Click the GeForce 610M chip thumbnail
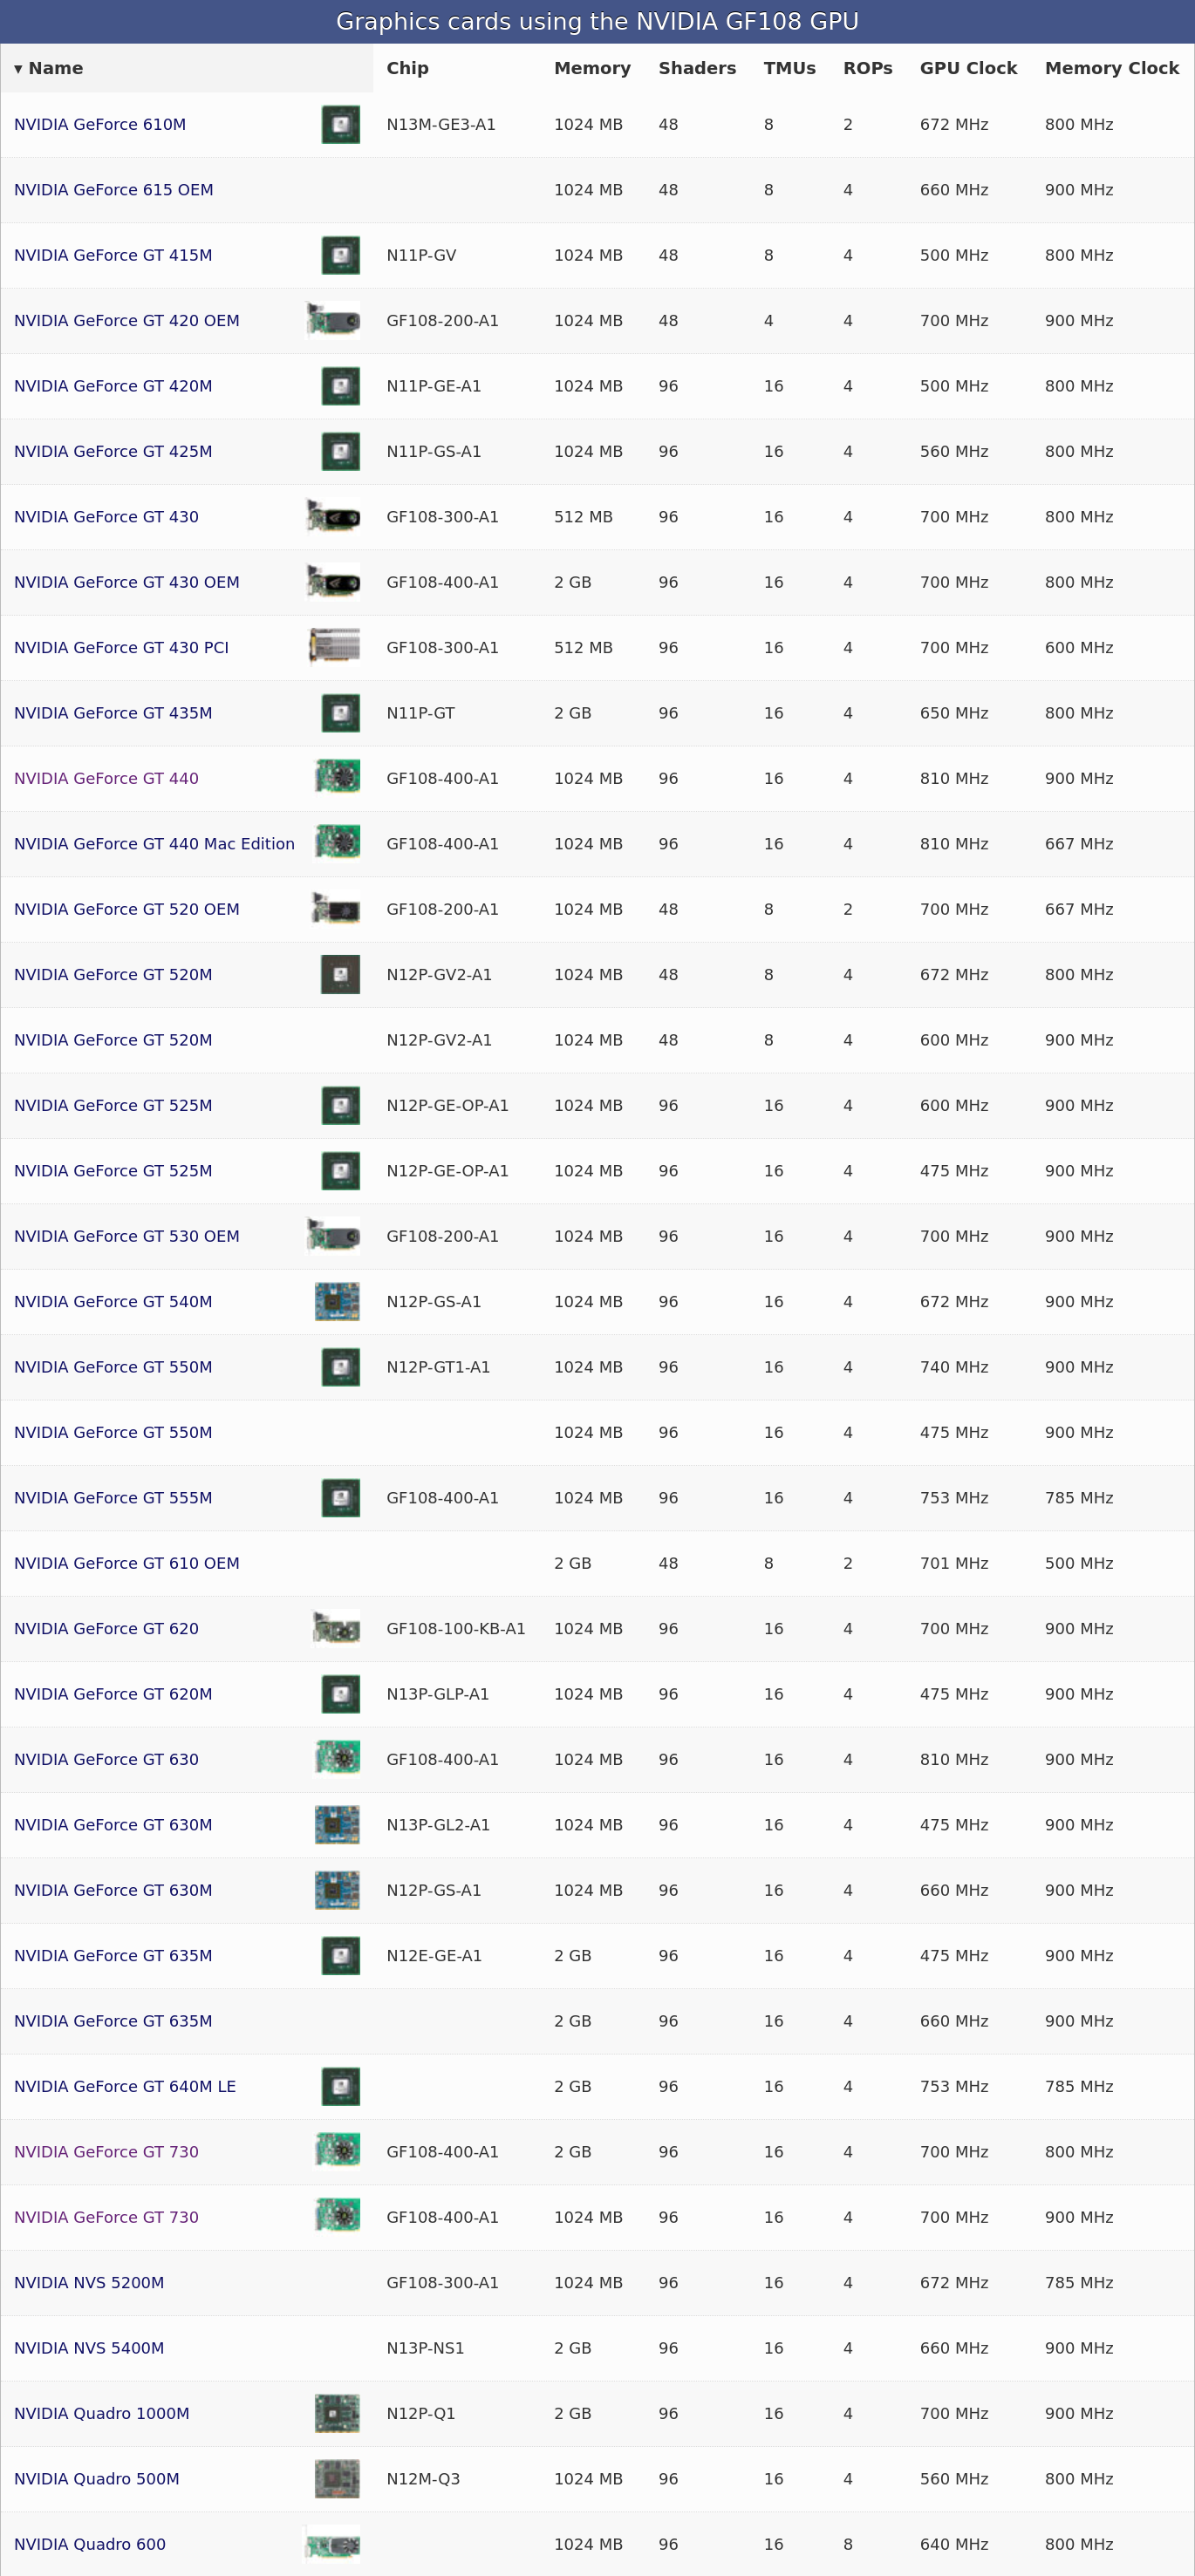This screenshot has width=1195, height=2576. (x=340, y=125)
